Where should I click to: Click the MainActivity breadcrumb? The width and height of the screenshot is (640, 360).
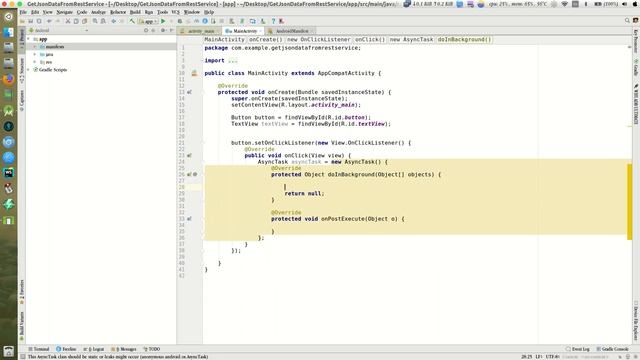pyautogui.click(x=224, y=40)
